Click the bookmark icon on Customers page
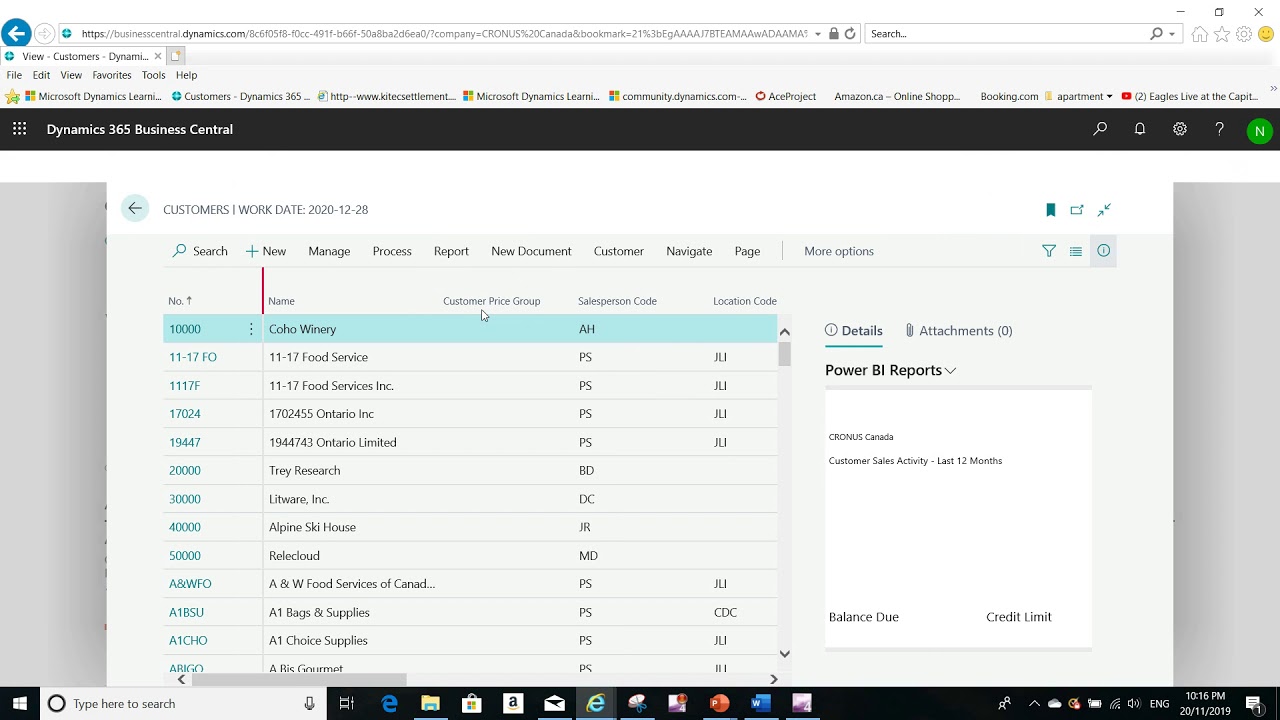 click(1050, 210)
